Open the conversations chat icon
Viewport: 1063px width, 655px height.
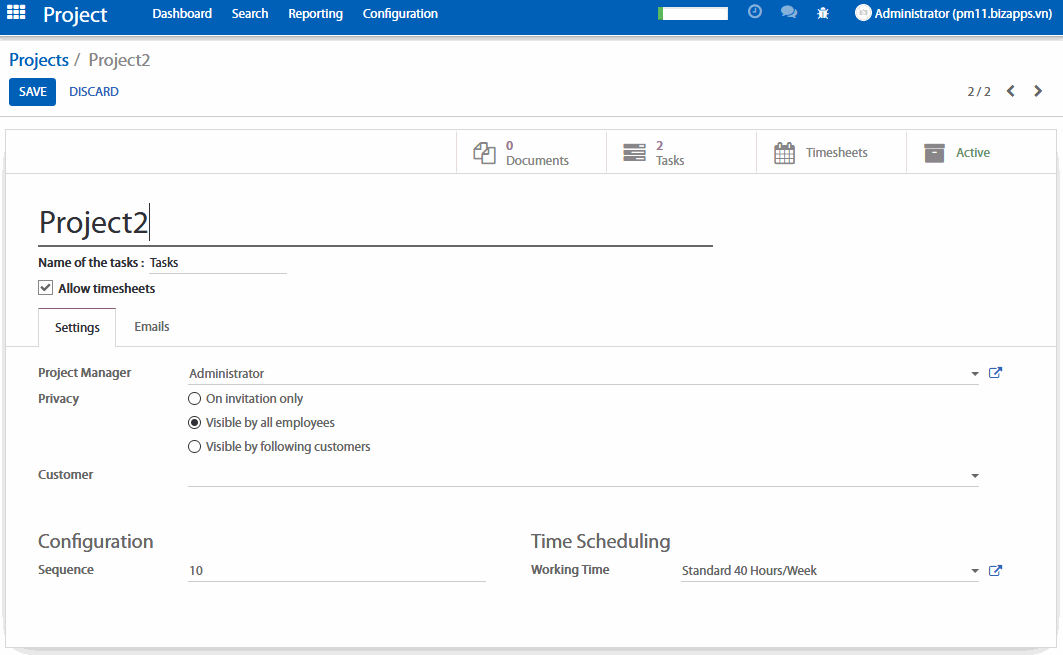(x=788, y=13)
